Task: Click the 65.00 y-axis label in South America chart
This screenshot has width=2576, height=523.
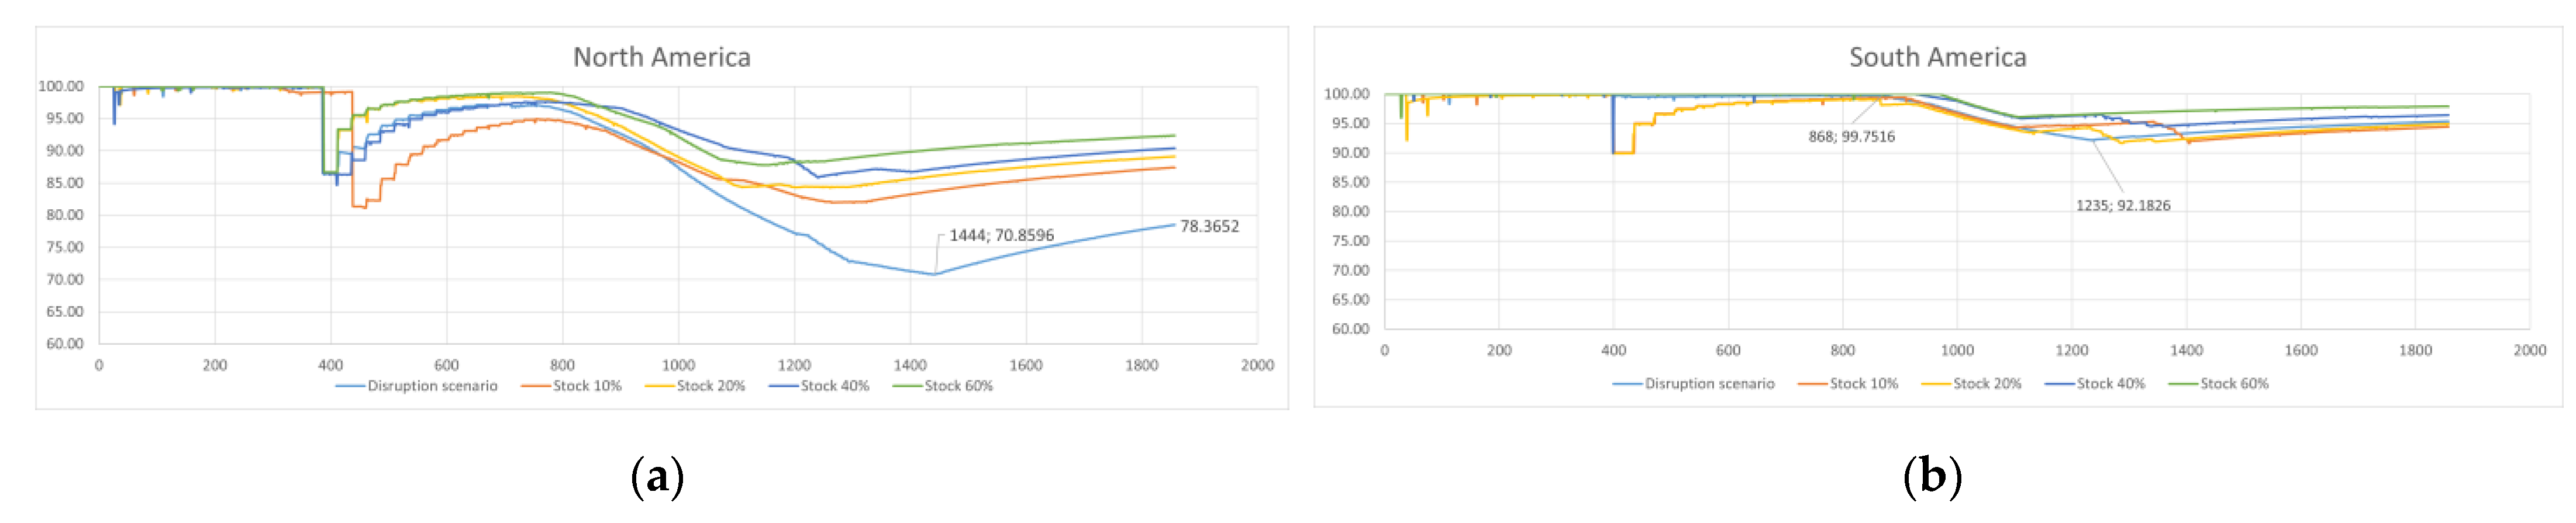Action: [1351, 300]
